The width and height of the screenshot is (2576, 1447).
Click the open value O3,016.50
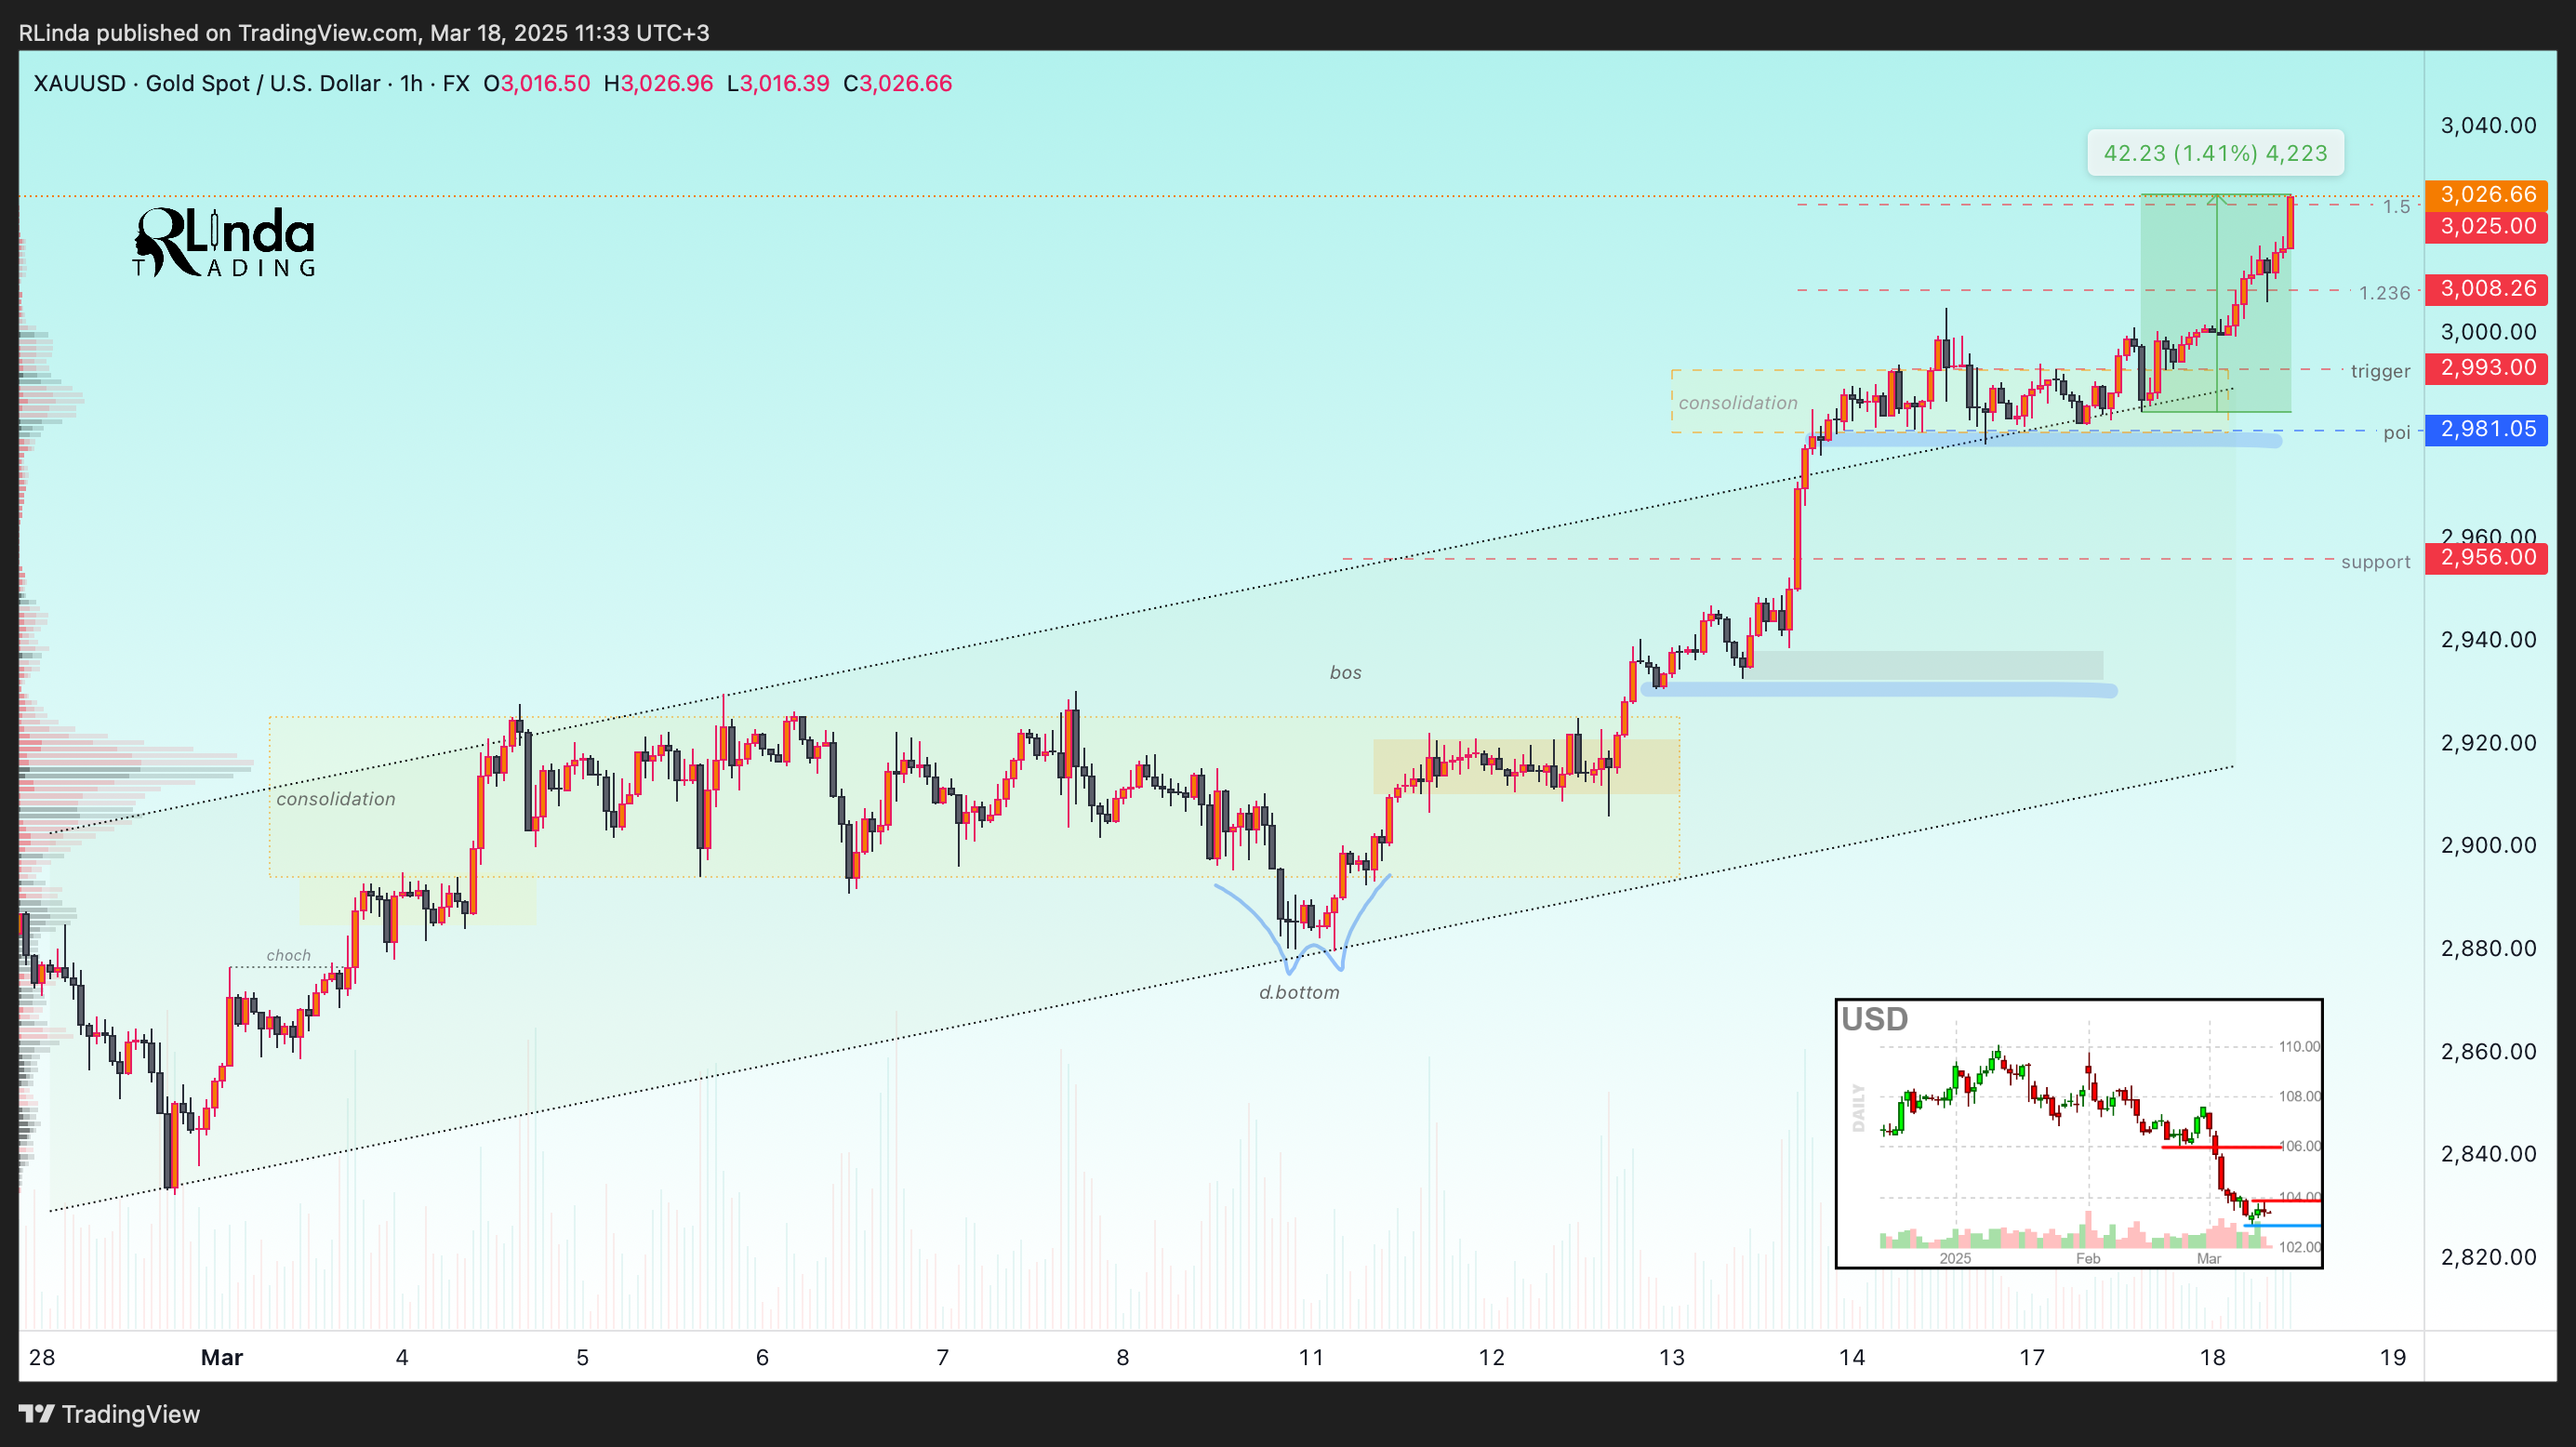pyautogui.click(x=537, y=83)
